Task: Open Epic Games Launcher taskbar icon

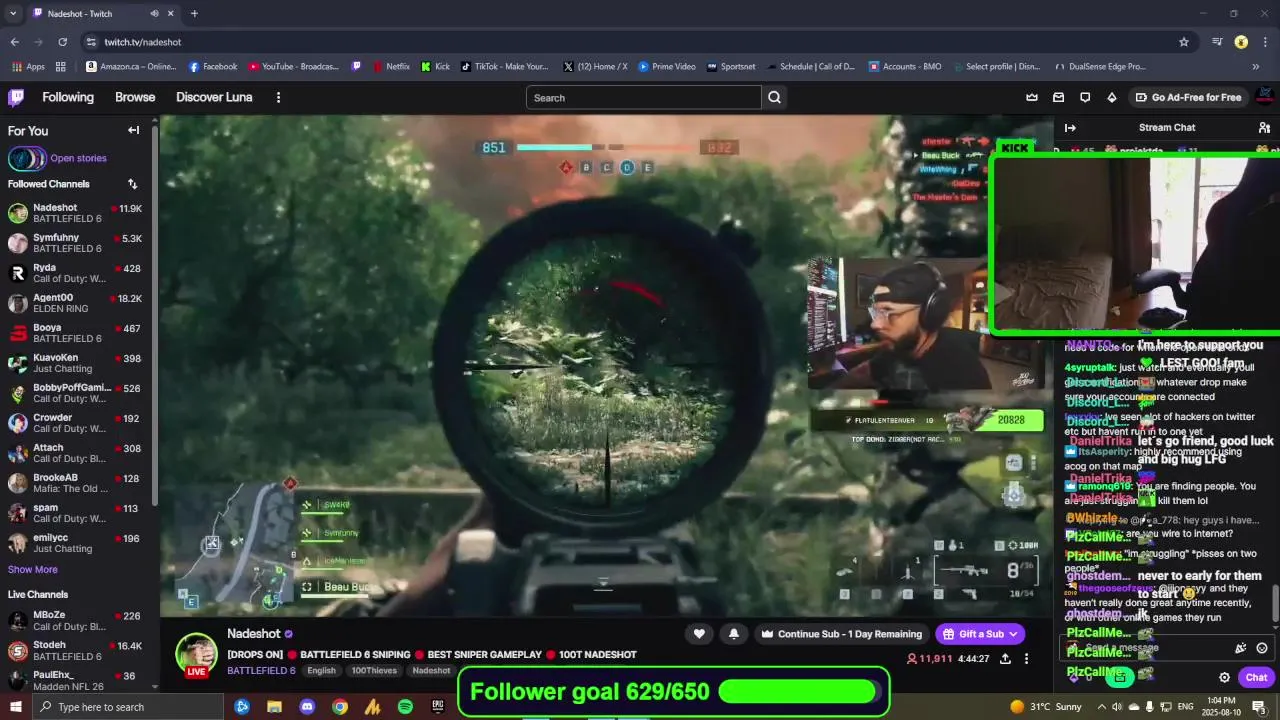Action: [x=437, y=707]
